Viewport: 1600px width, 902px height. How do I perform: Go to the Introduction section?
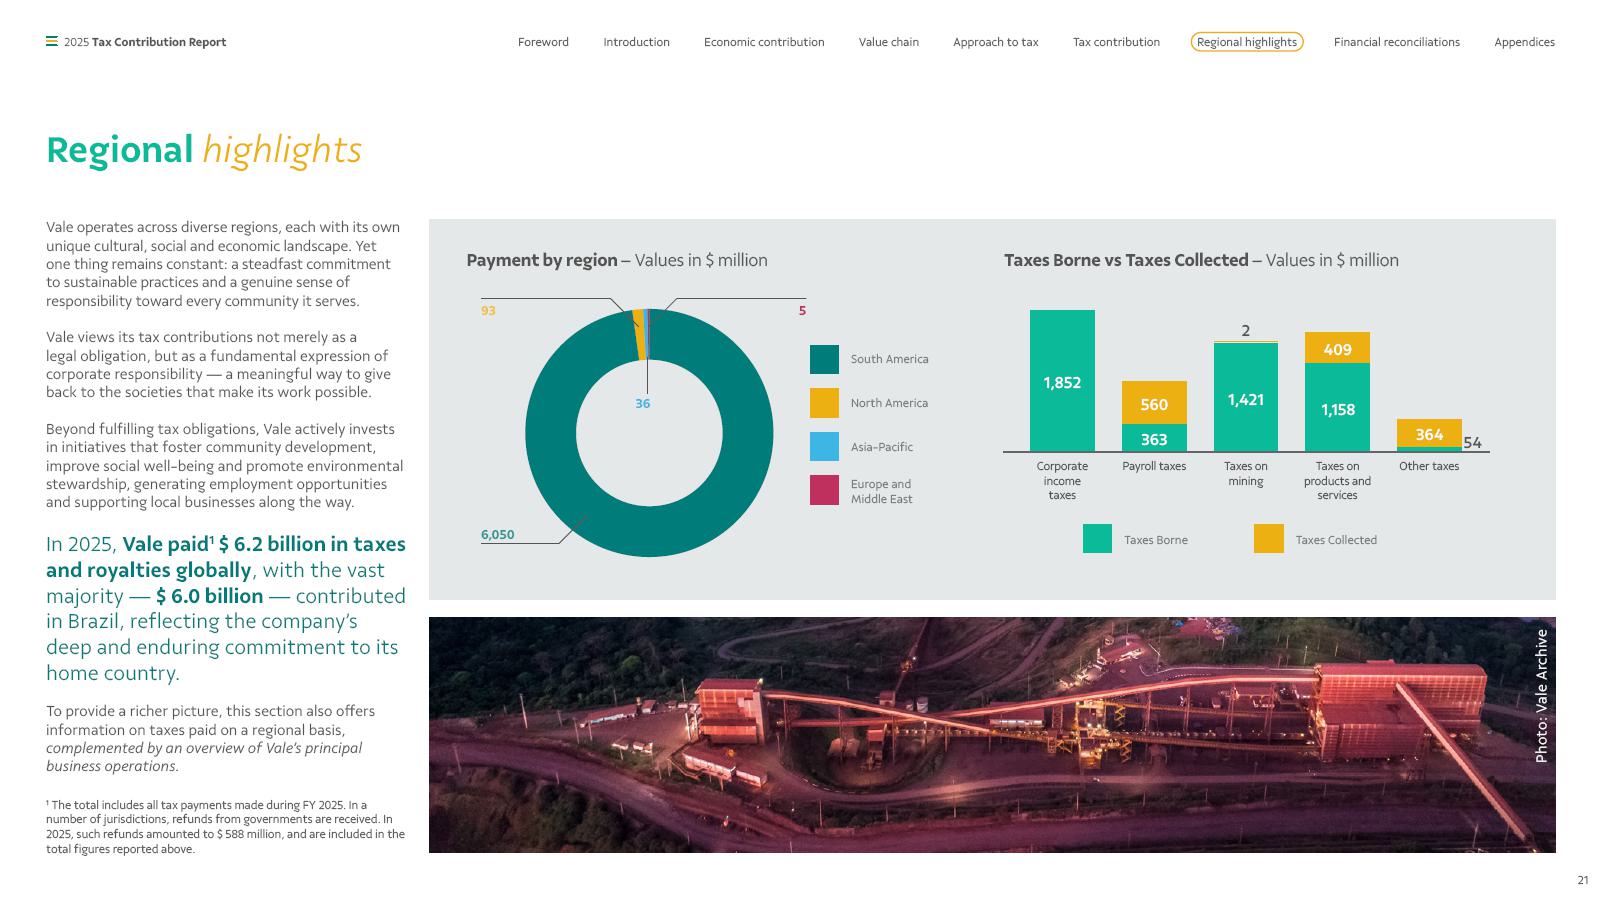click(x=636, y=42)
